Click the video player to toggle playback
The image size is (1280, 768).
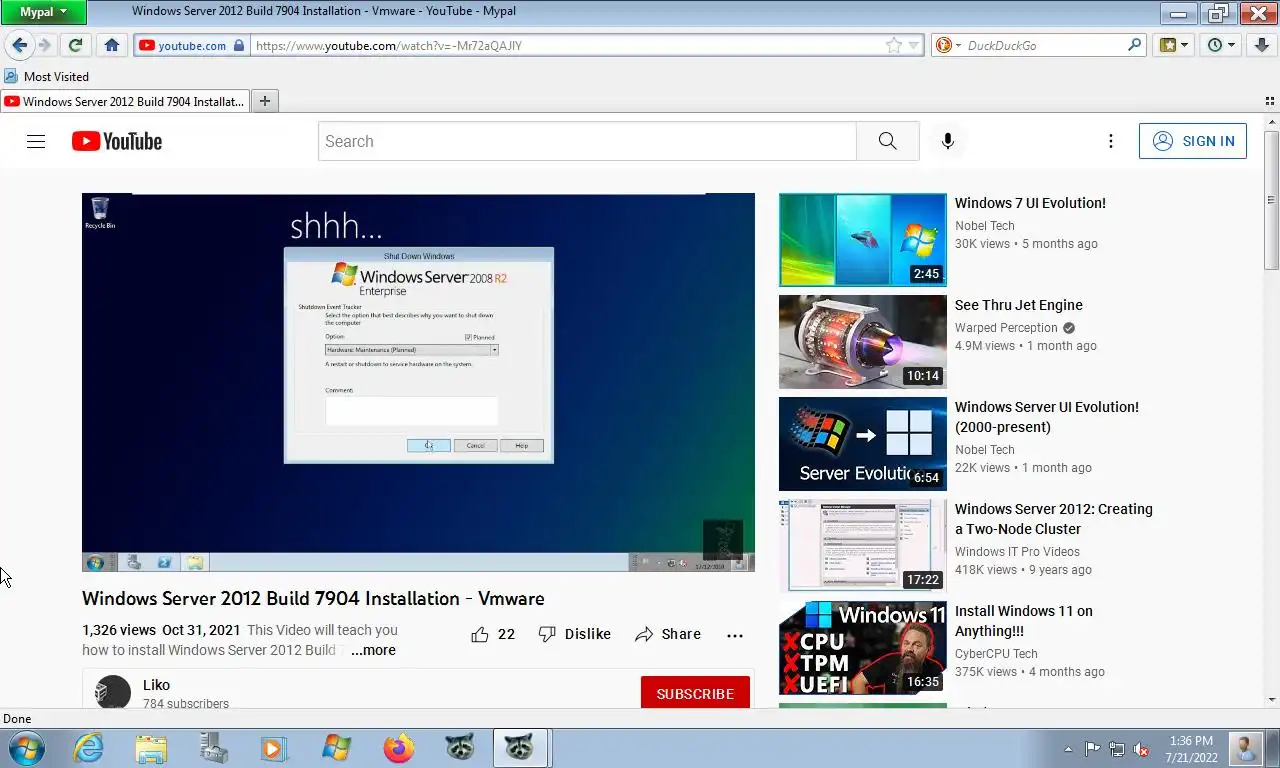coord(418,382)
